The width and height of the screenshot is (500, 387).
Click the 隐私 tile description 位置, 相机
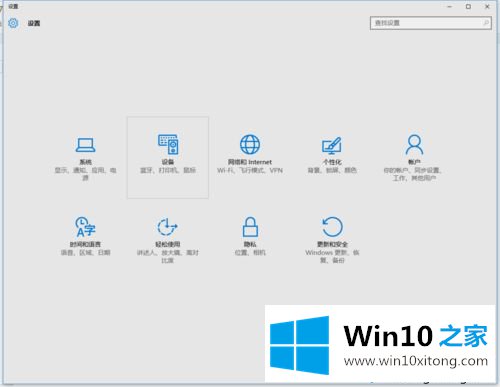coord(250,252)
